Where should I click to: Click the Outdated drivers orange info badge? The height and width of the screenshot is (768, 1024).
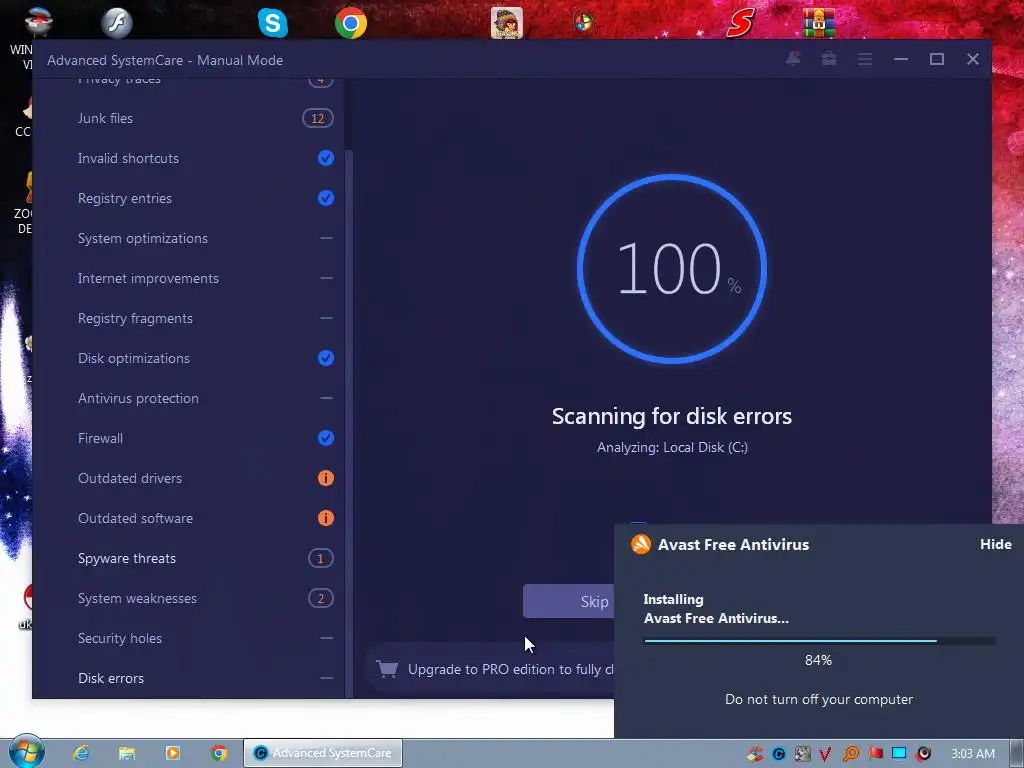click(325, 478)
